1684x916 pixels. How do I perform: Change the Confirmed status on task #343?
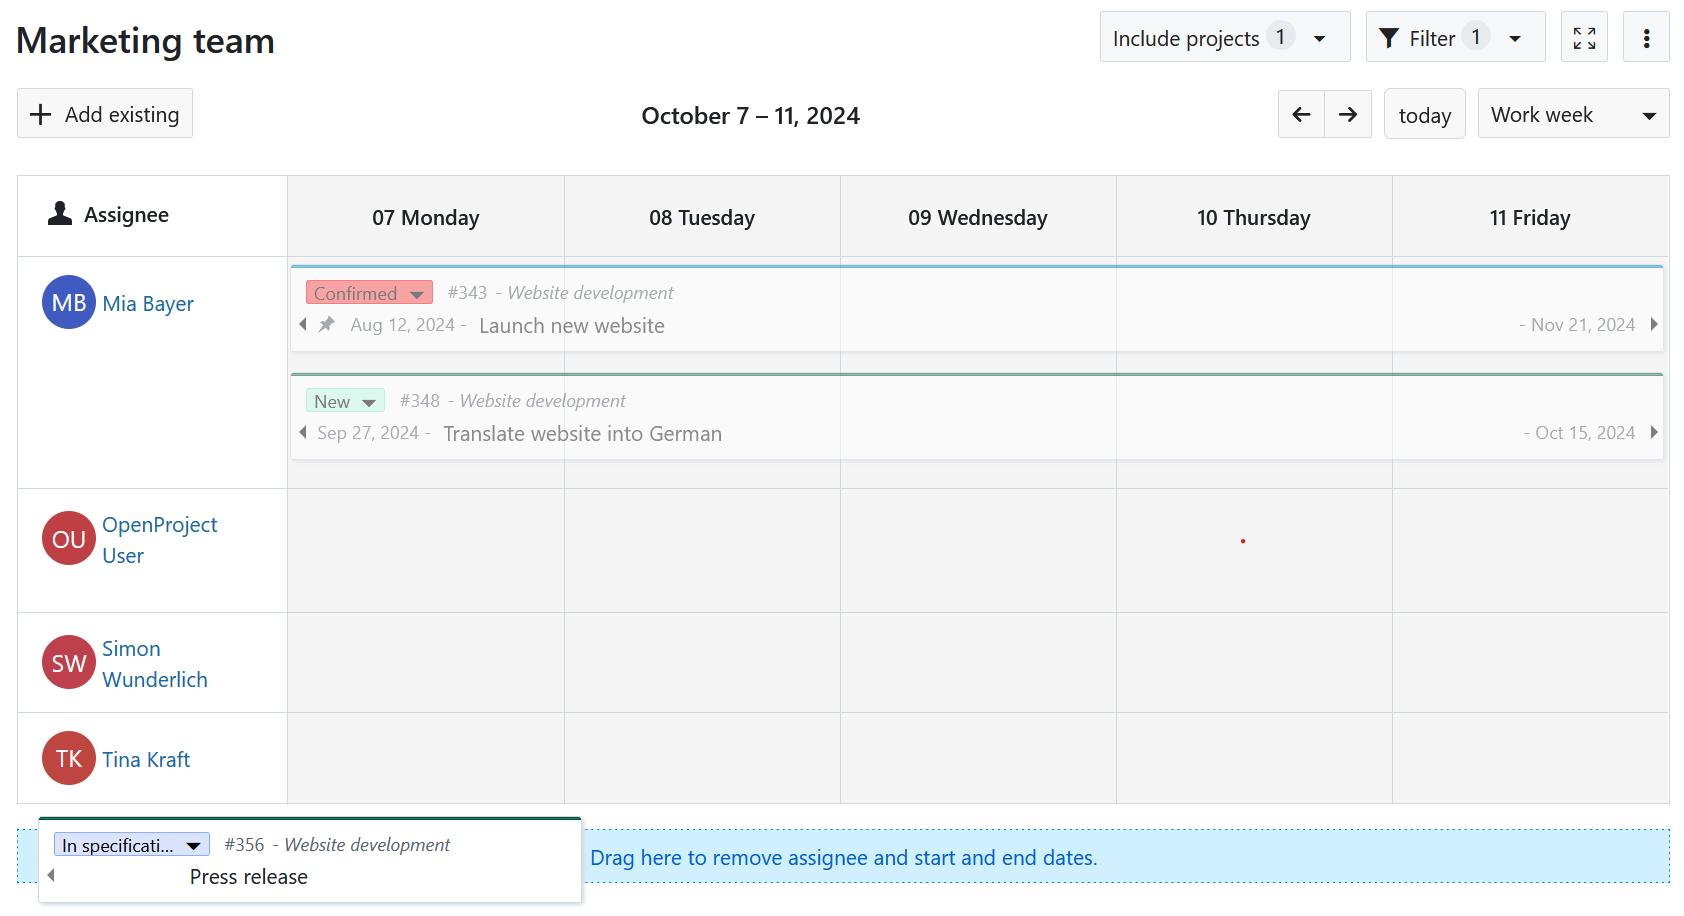click(369, 293)
